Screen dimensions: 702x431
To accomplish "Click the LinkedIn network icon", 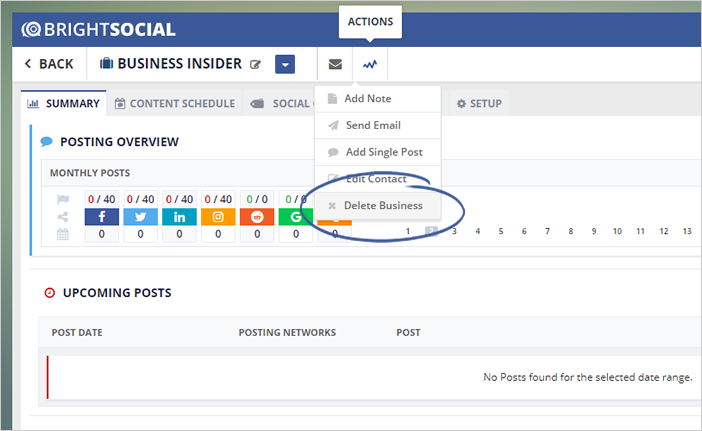I will point(179,217).
